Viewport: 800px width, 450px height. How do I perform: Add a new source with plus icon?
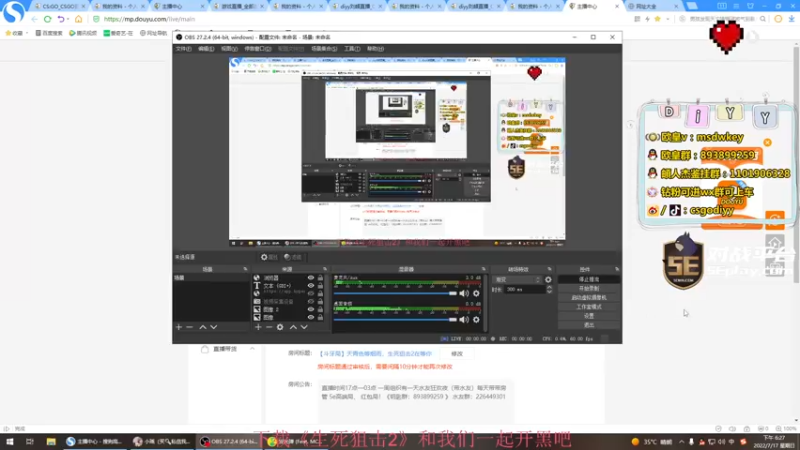coord(258,327)
